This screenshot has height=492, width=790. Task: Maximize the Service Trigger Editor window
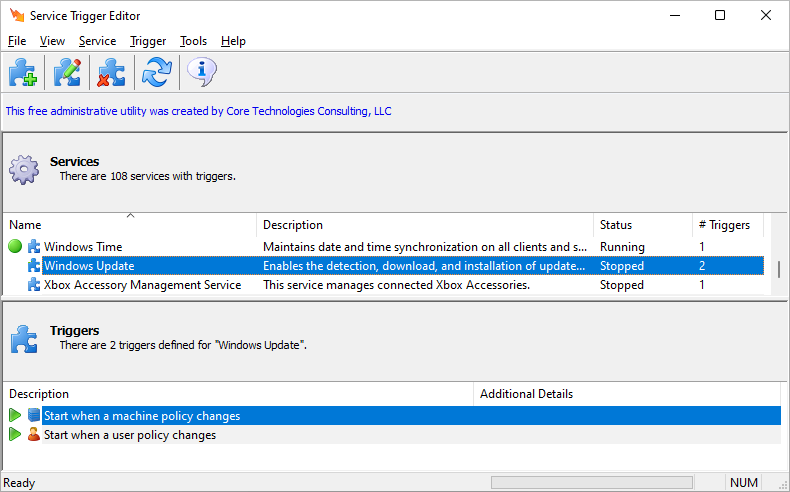(720, 15)
